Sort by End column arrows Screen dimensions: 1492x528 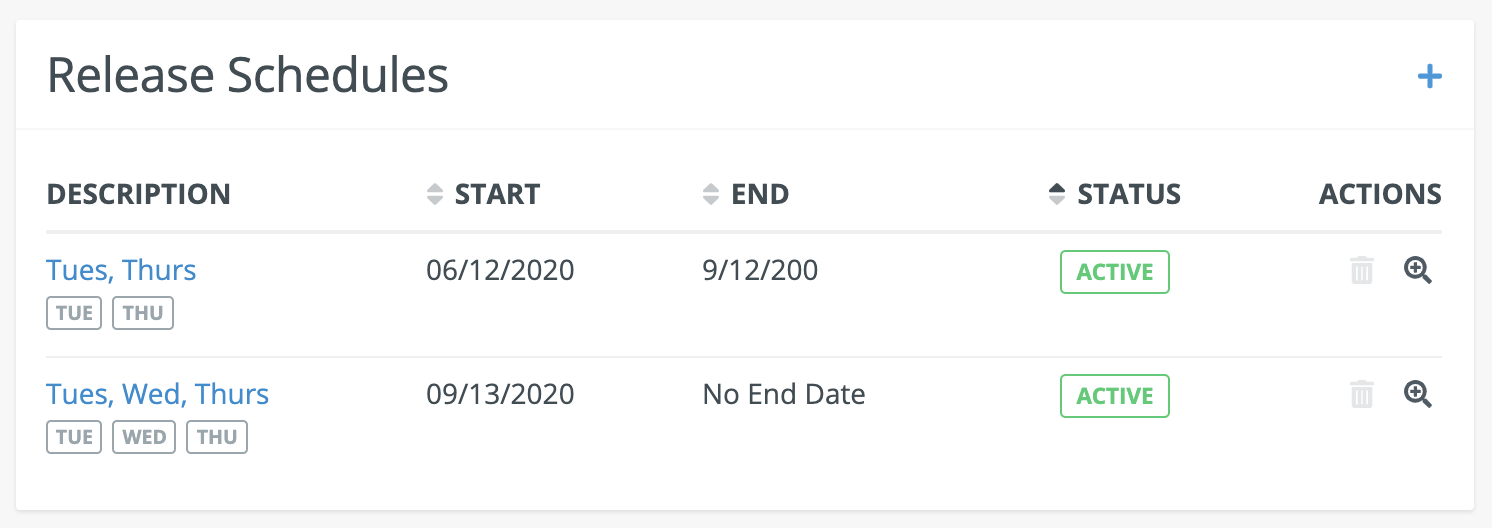pyautogui.click(x=710, y=194)
